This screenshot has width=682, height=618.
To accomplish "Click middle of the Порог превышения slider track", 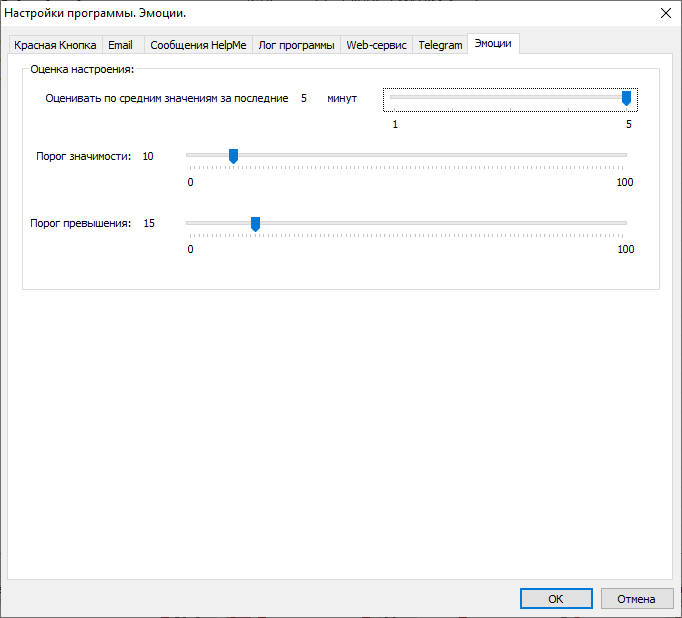I will click(x=407, y=223).
